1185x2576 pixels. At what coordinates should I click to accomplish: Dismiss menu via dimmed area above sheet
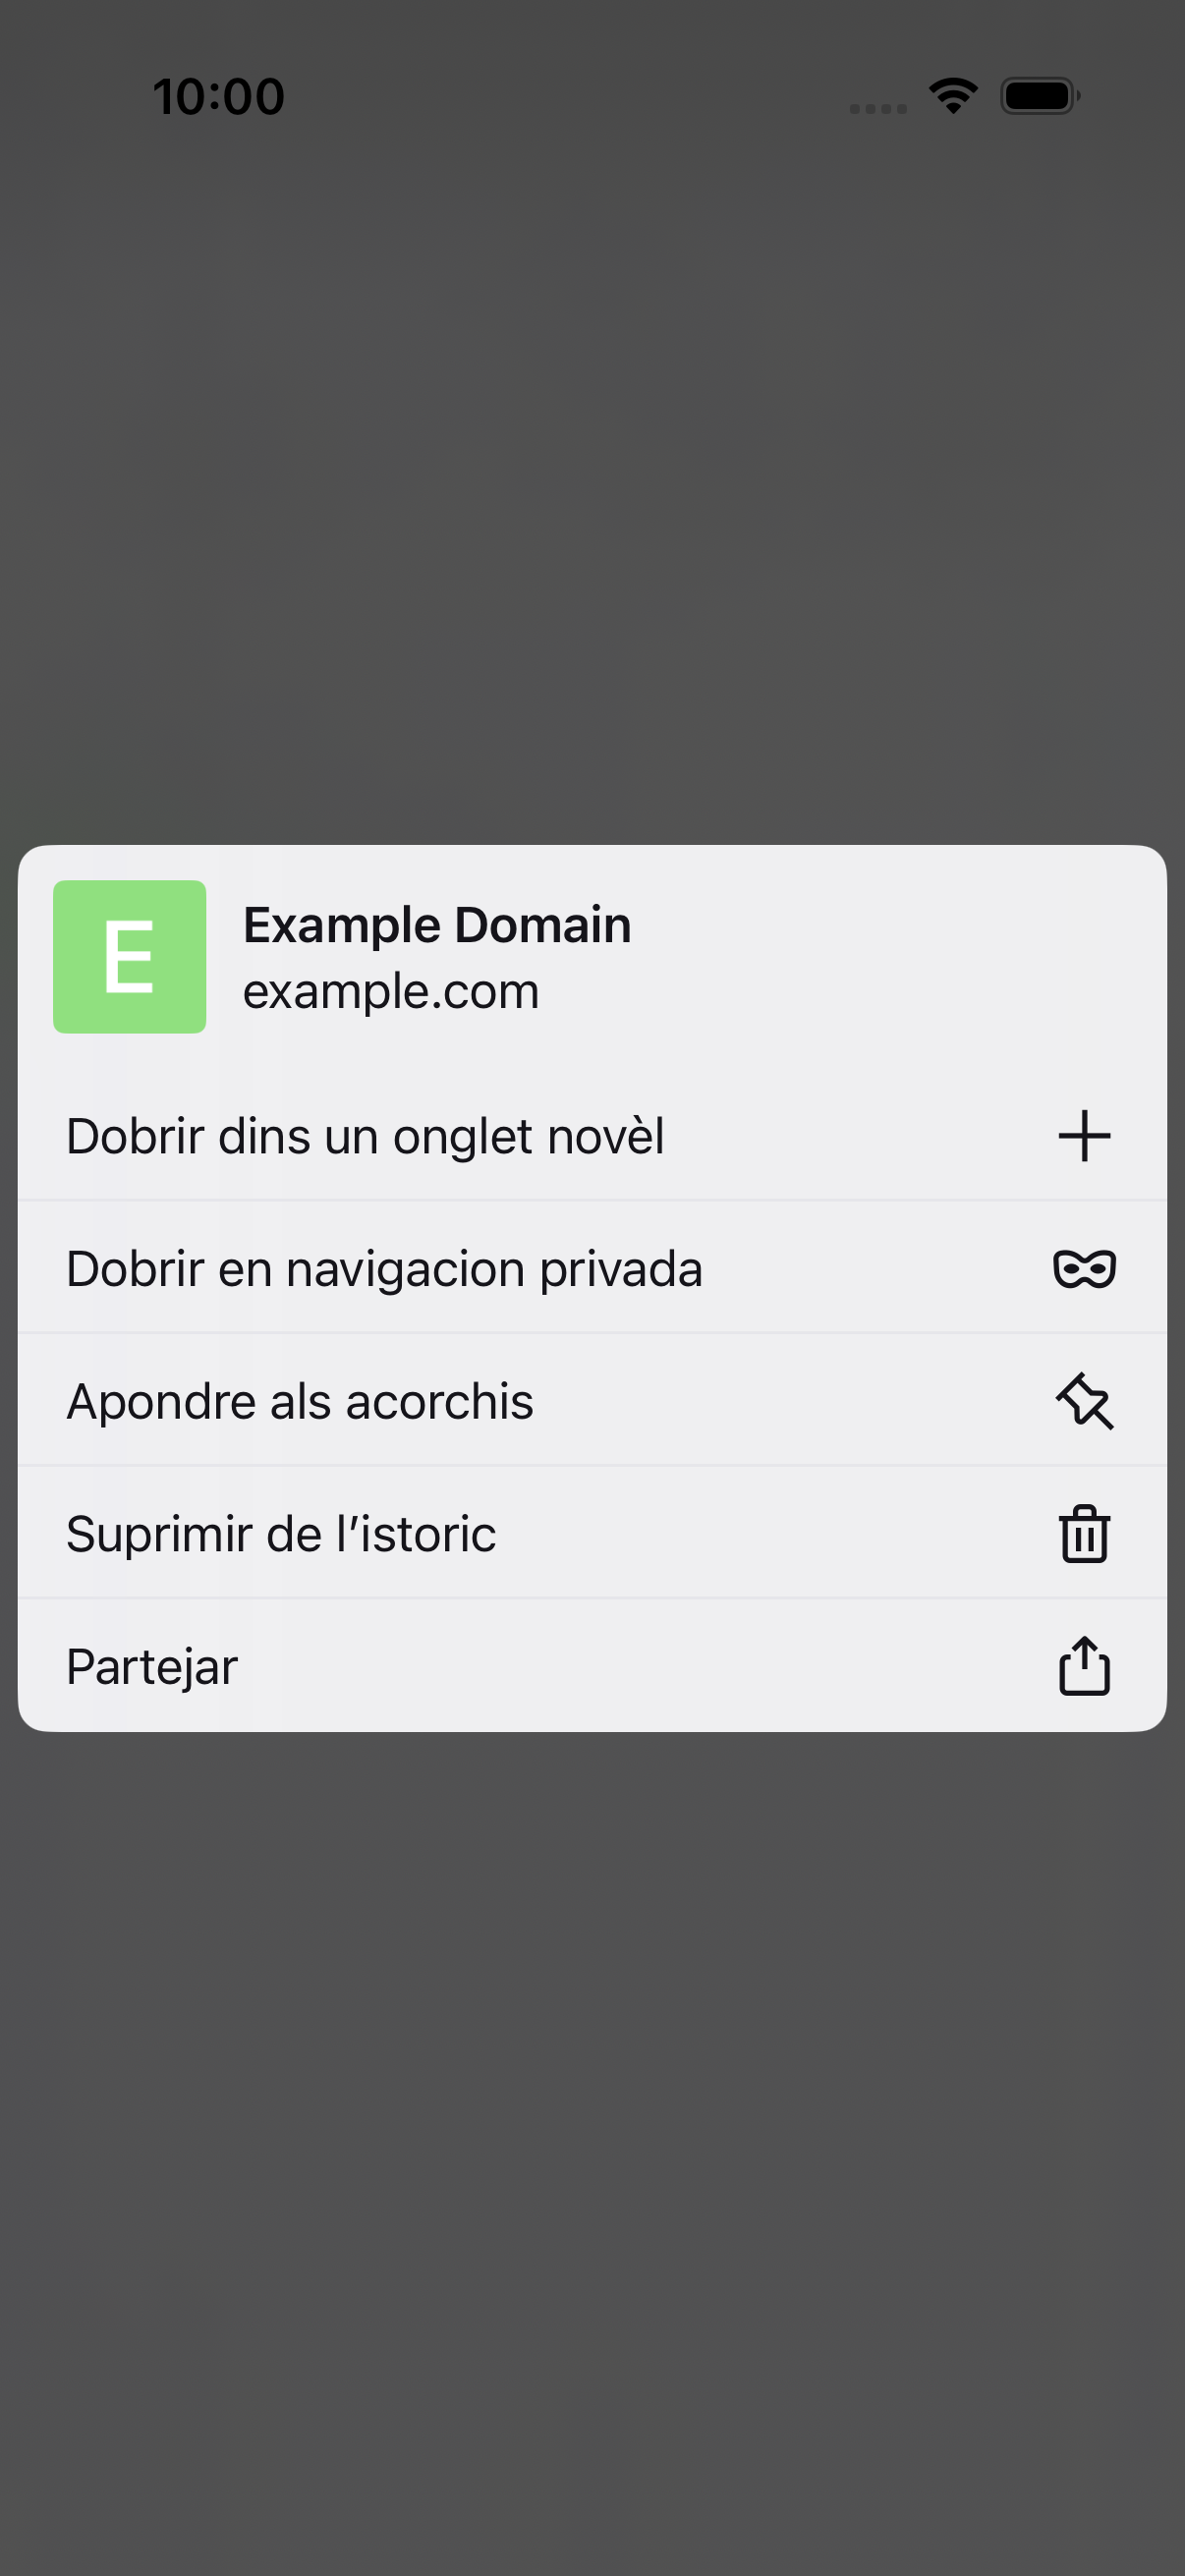click(x=592, y=480)
